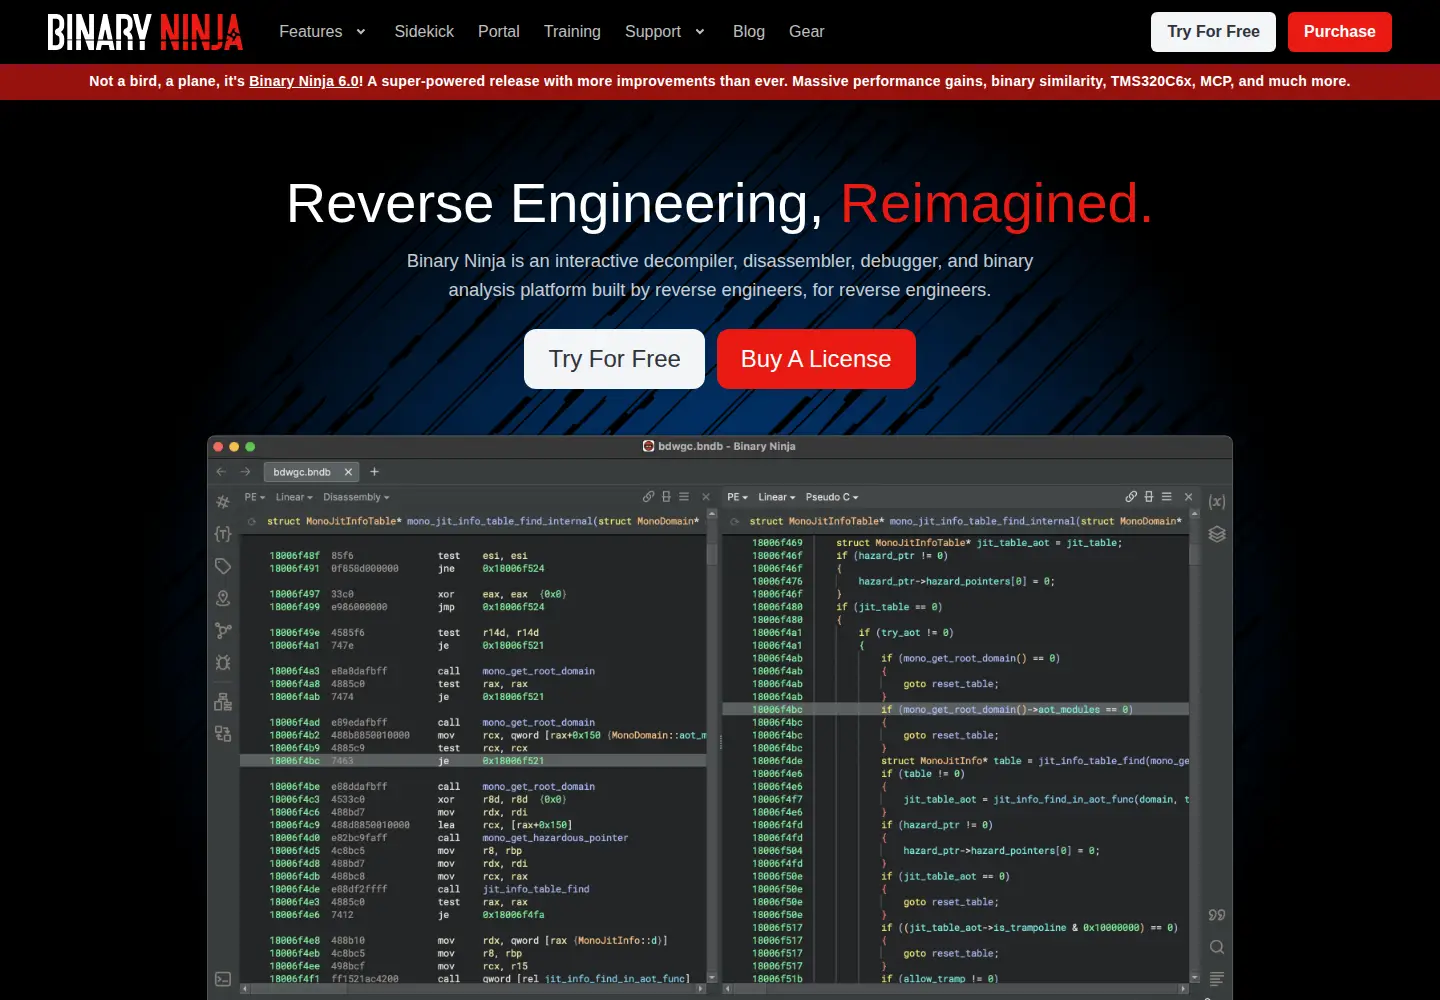Click refresh icon before Disassembly function header
The width and height of the screenshot is (1440, 1000).
(252, 521)
